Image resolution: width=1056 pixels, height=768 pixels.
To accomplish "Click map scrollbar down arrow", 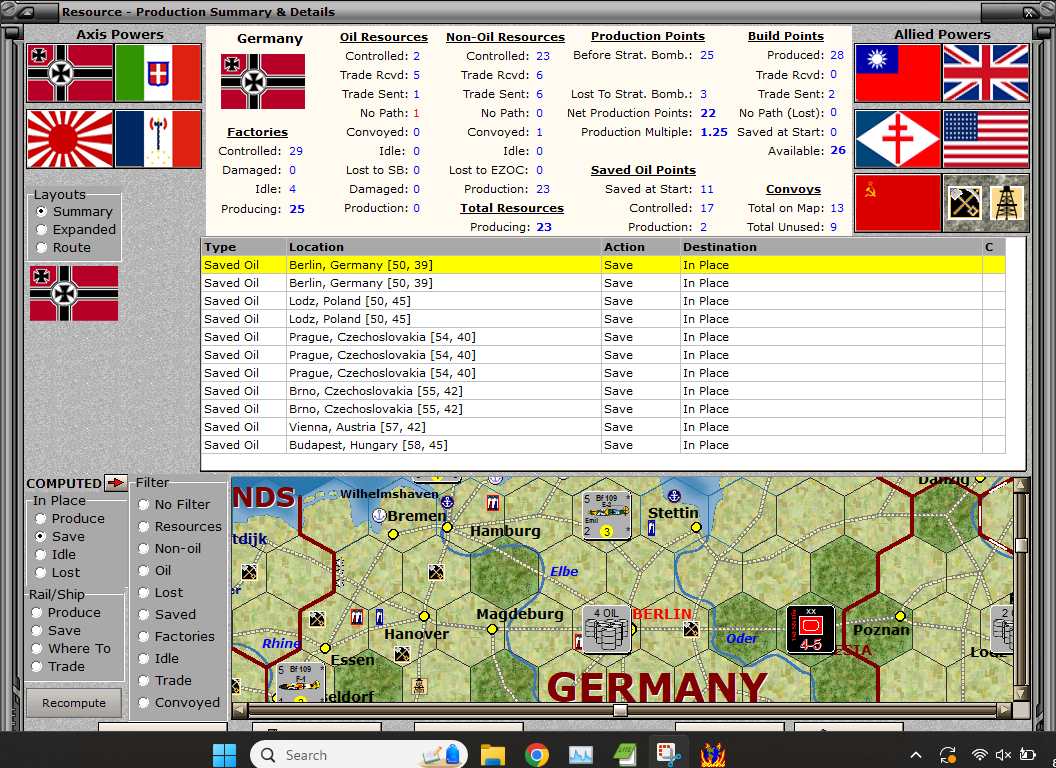I will 1022,694.
